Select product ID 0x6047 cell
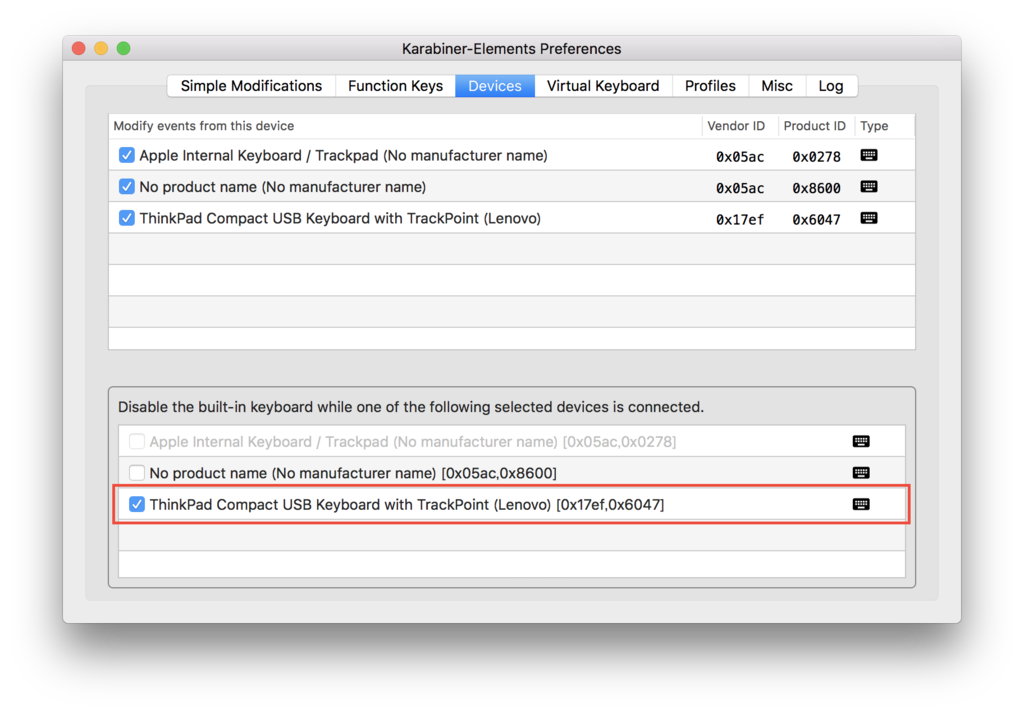 click(x=816, y=219)
